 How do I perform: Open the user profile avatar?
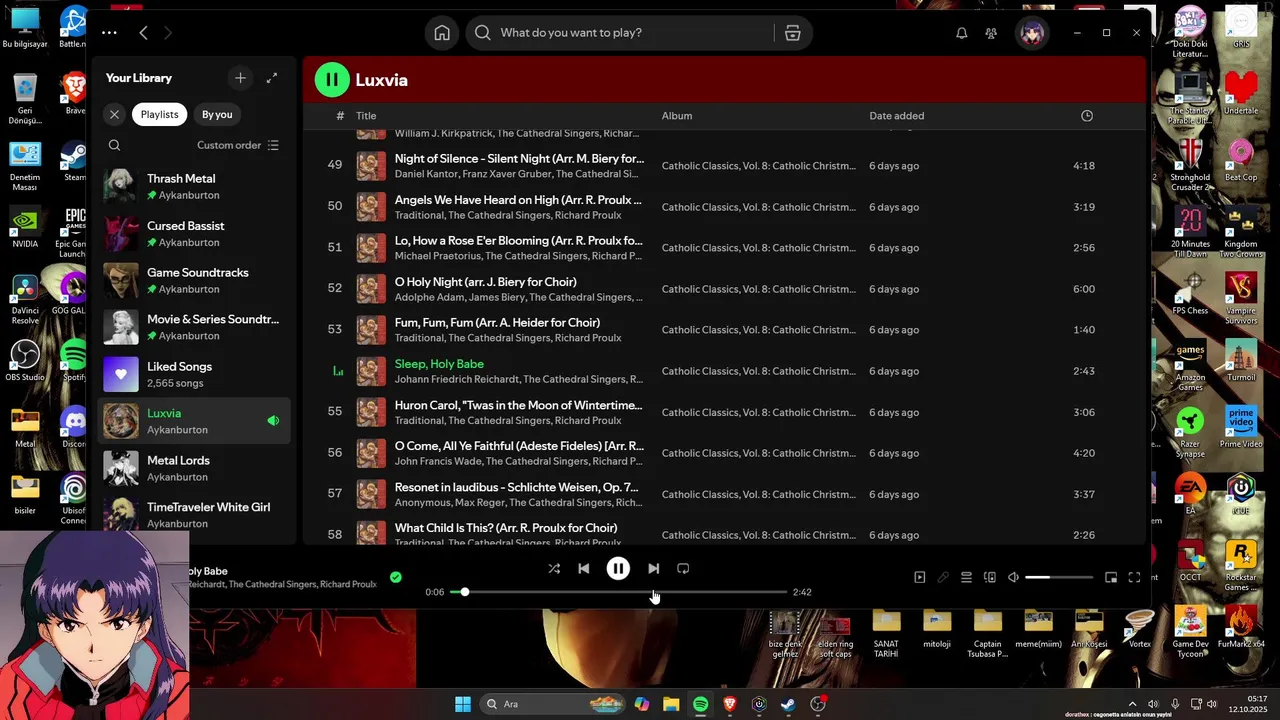tap(1032, 33)
